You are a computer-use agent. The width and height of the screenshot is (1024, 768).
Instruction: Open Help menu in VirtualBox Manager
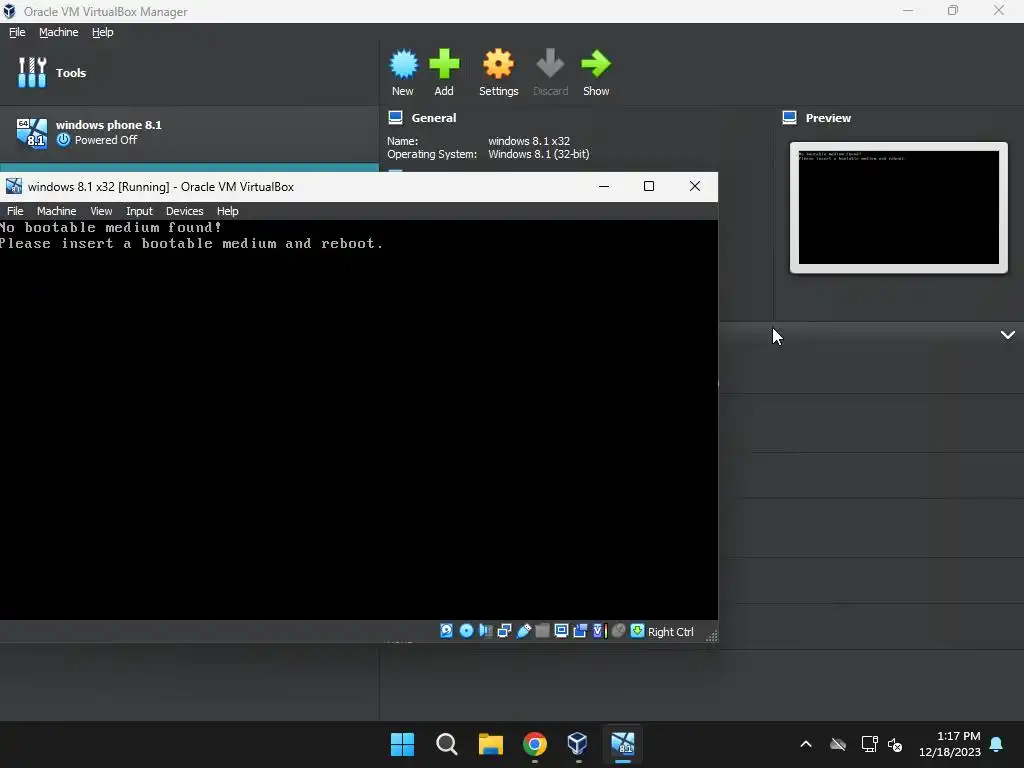[x=103, y=32]
